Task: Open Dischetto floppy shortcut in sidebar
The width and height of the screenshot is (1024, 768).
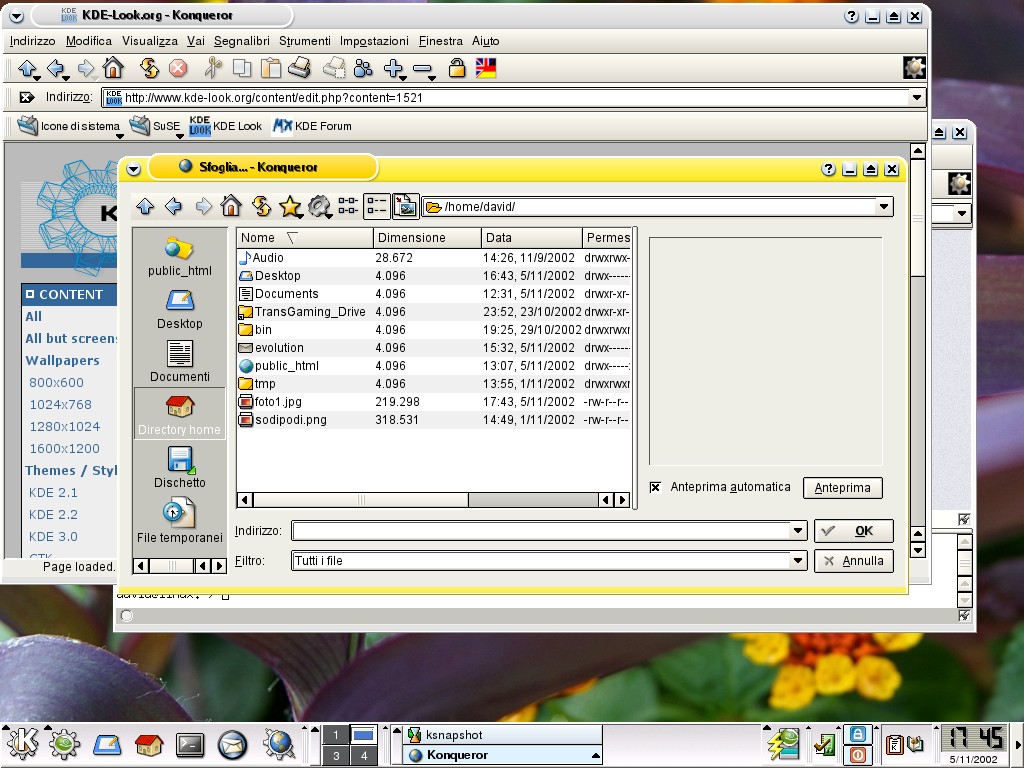Action: pyautogui.click(x=180, y=468)
